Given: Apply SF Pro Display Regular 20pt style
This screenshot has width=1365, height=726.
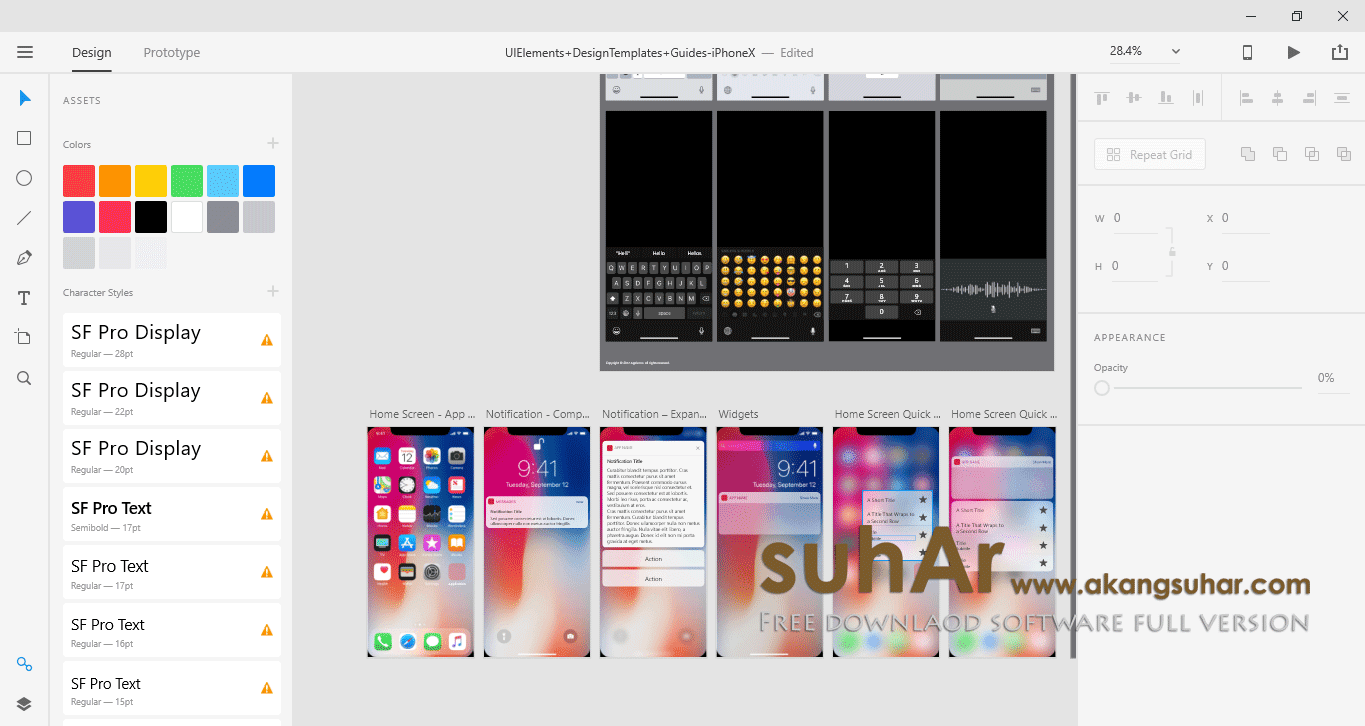Looking at the screenshot, I should [172, 456].
